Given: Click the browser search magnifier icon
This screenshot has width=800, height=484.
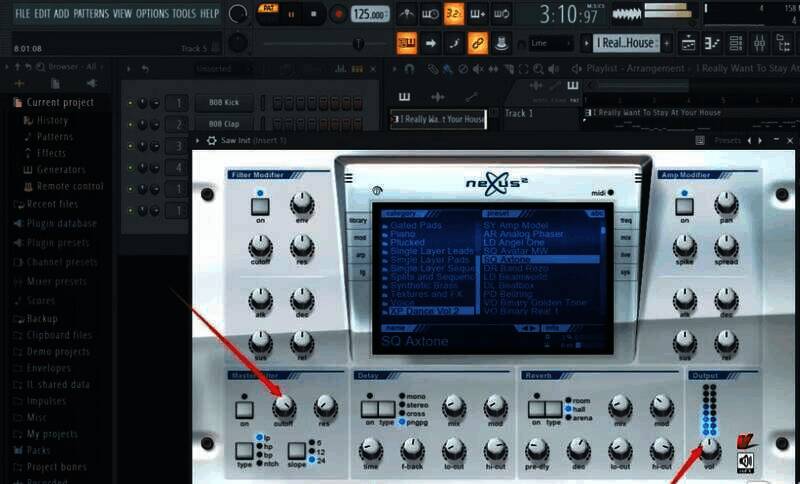Looking at the screenshot, I should pos(40,67).
